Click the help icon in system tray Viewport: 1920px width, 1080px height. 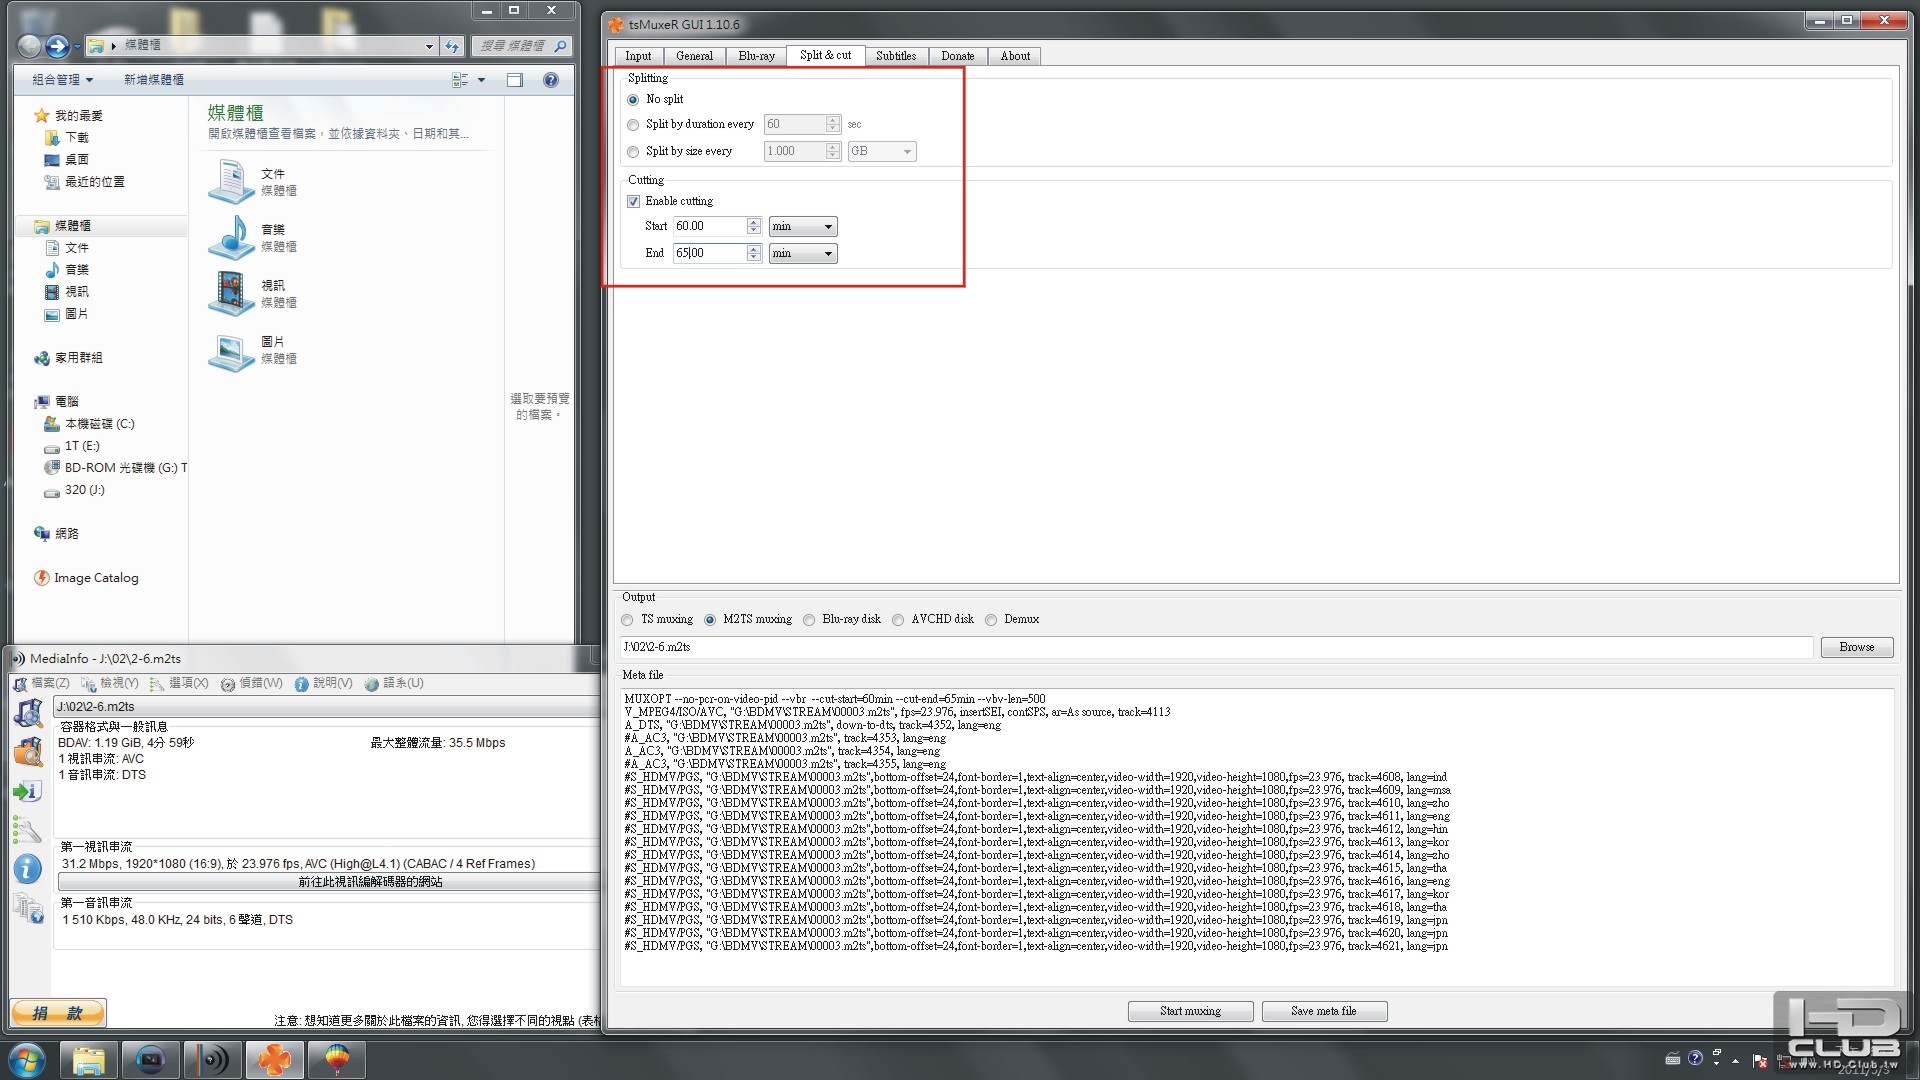1695,1058
